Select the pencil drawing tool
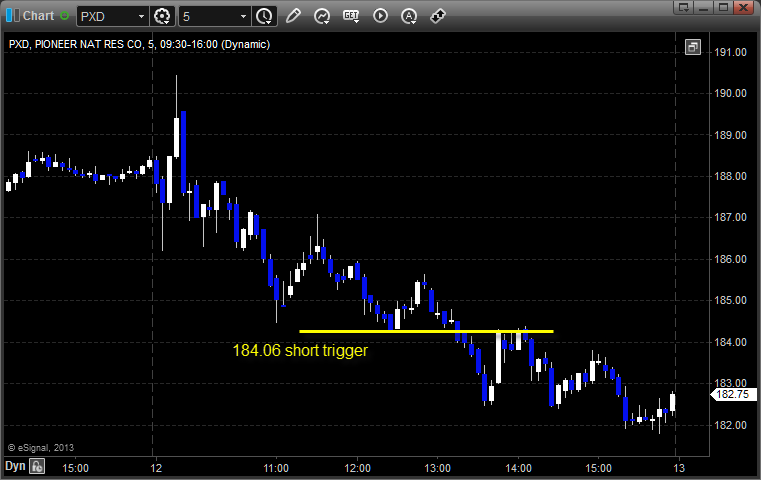 coord(293,16)
